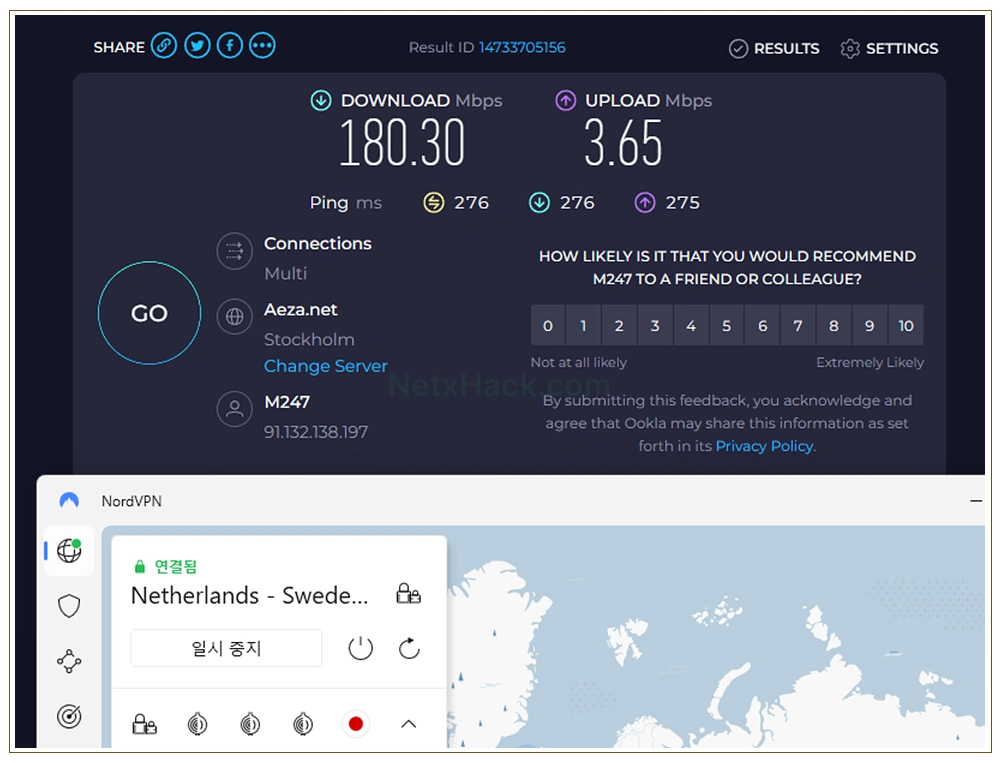Click Double VPN icon next to Netherlands - Sweden
The image size is (1000, 763).
tap(408, 594)
